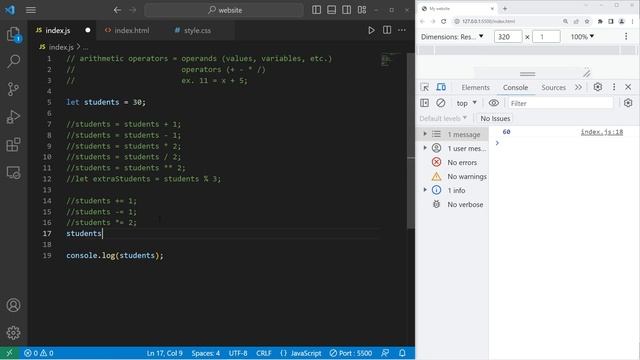Click Ln 17, Col 9 in the status bar
The height and width of the screenshot is (360, 640).
[x=164, y=353]
